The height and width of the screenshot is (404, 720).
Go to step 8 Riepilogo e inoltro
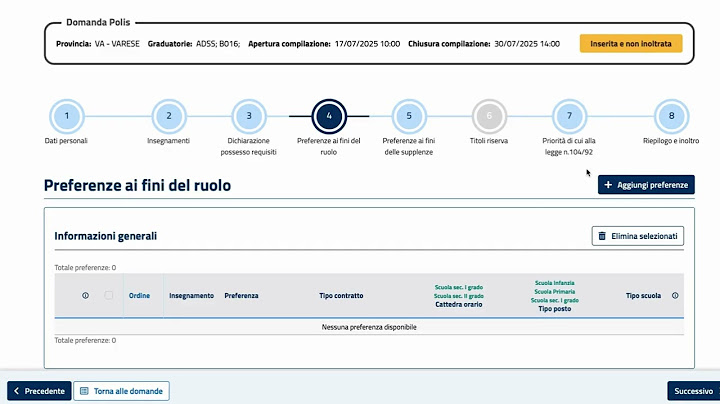[671, 116]
